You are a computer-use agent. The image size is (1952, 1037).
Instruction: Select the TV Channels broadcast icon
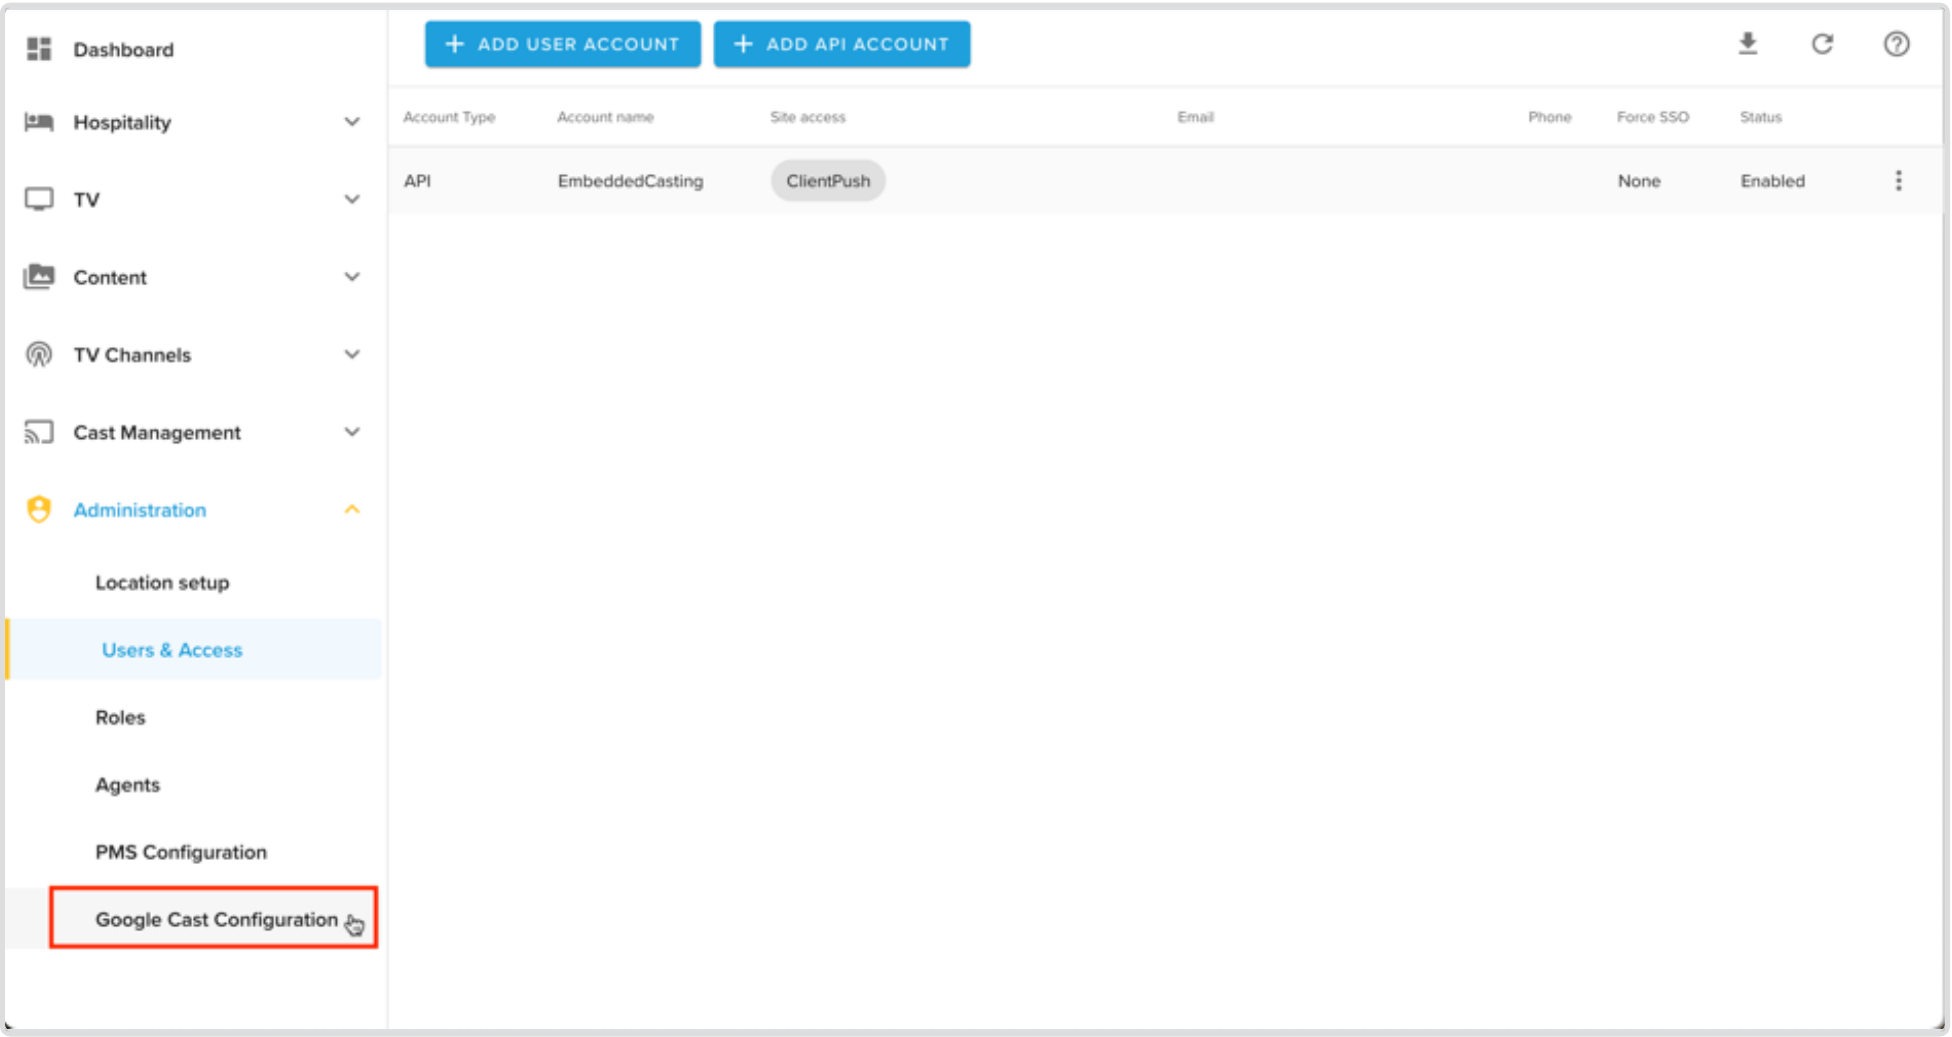[x=40, y=354]
